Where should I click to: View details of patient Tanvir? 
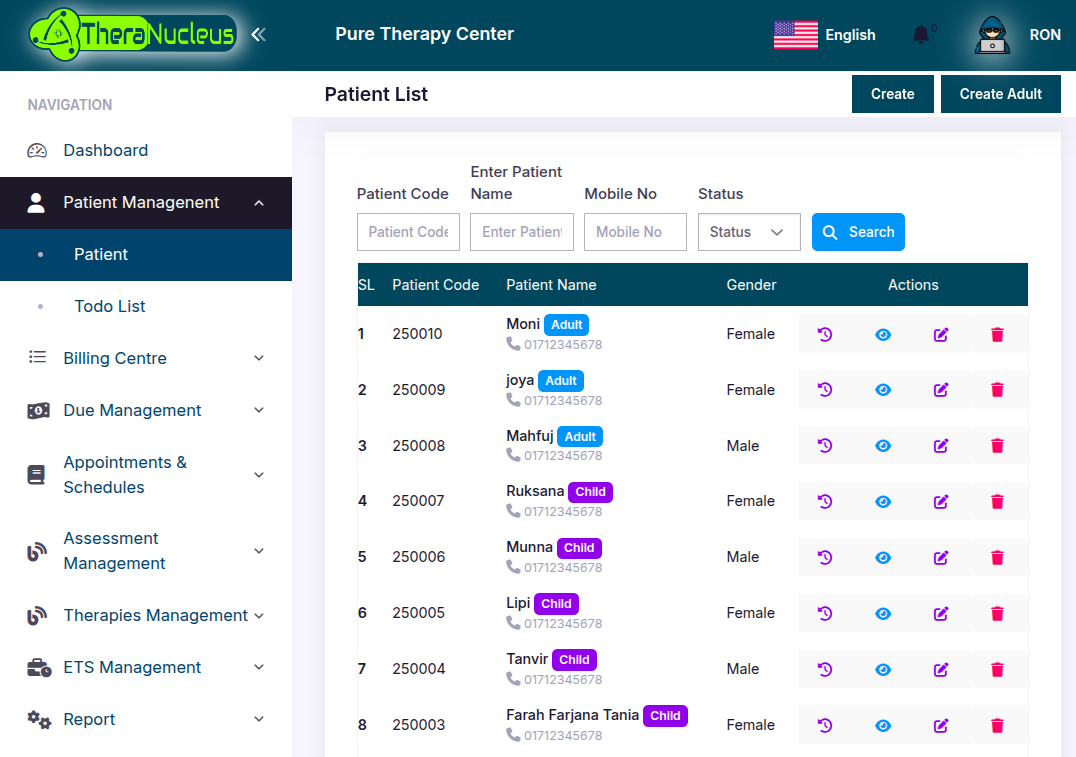coord(883,669)
